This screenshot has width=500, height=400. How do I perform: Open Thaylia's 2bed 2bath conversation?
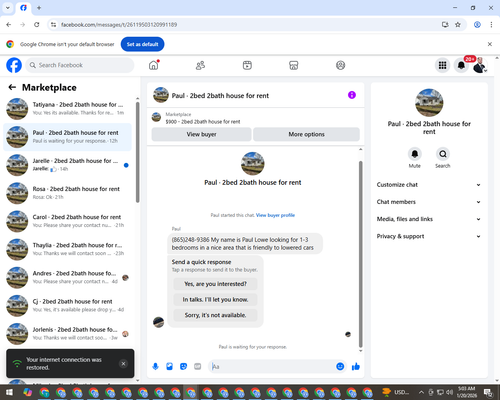tap(67, 249)
